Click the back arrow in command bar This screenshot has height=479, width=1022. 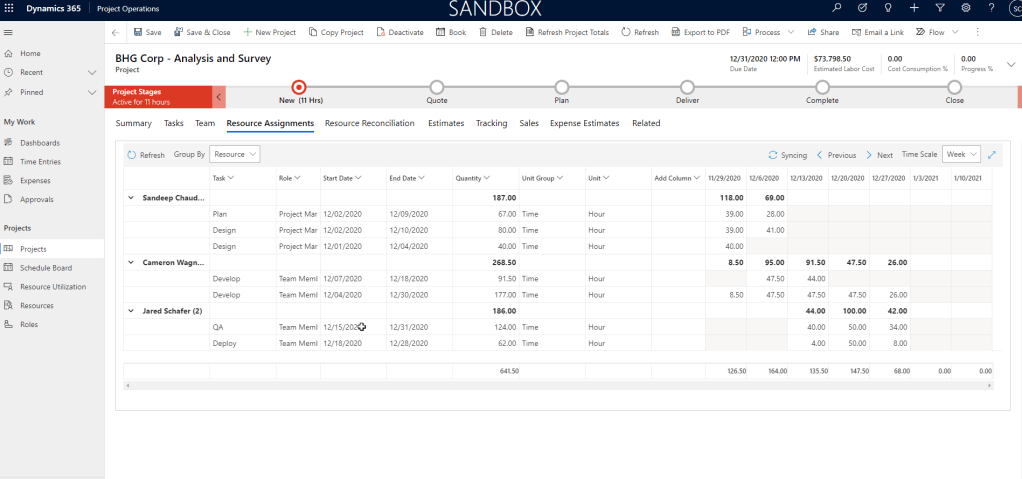pos(116,32)
